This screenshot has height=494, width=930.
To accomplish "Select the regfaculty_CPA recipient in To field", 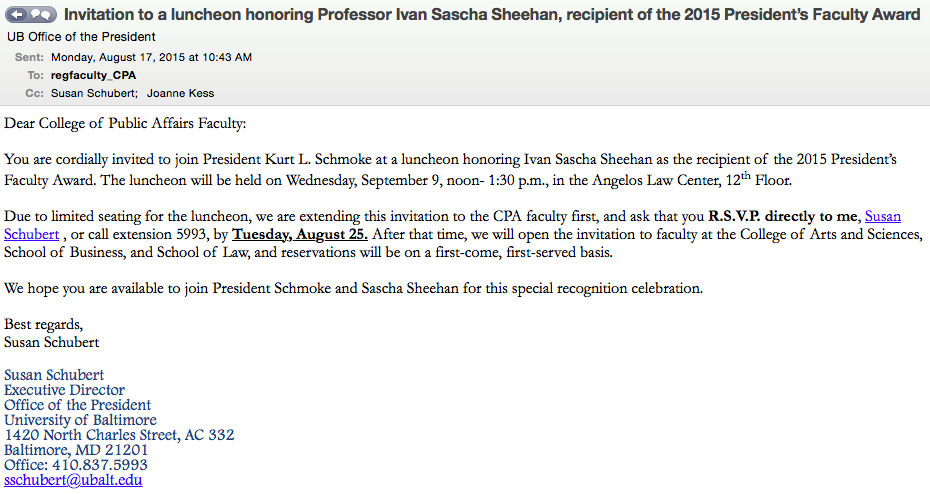I will (93, 75).
